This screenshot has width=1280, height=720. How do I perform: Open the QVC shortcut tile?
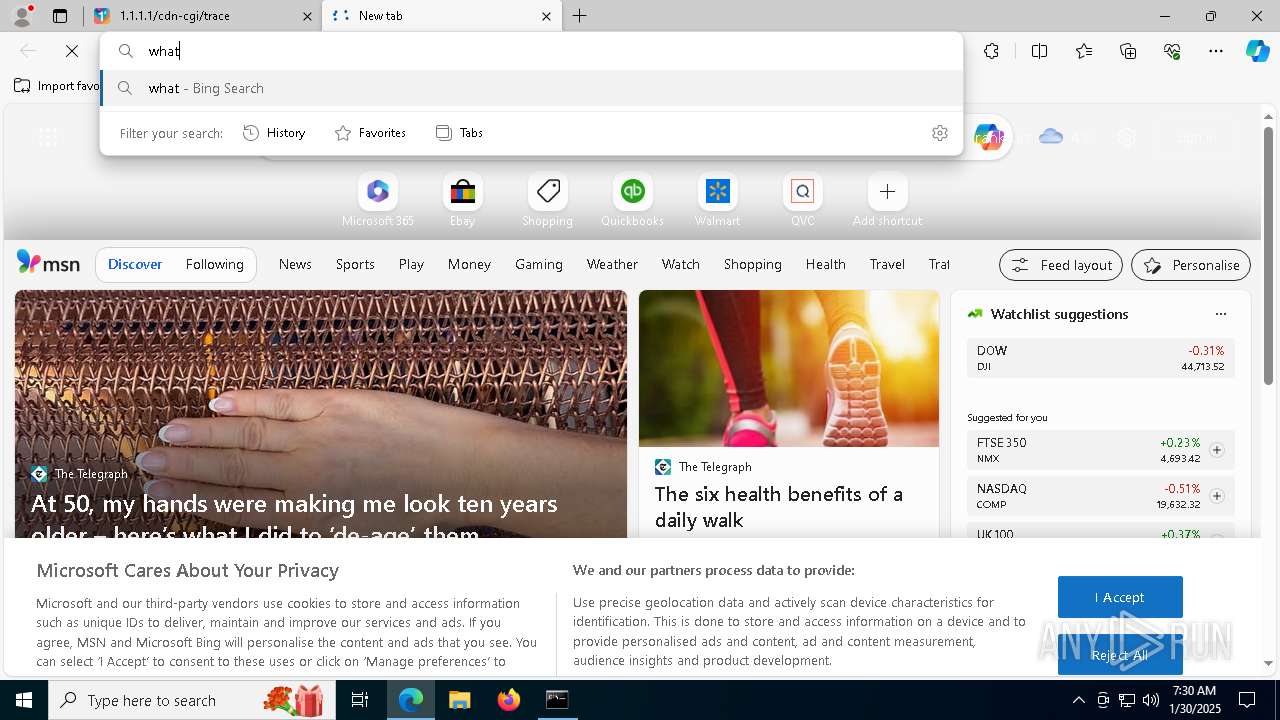click(802, 200)
